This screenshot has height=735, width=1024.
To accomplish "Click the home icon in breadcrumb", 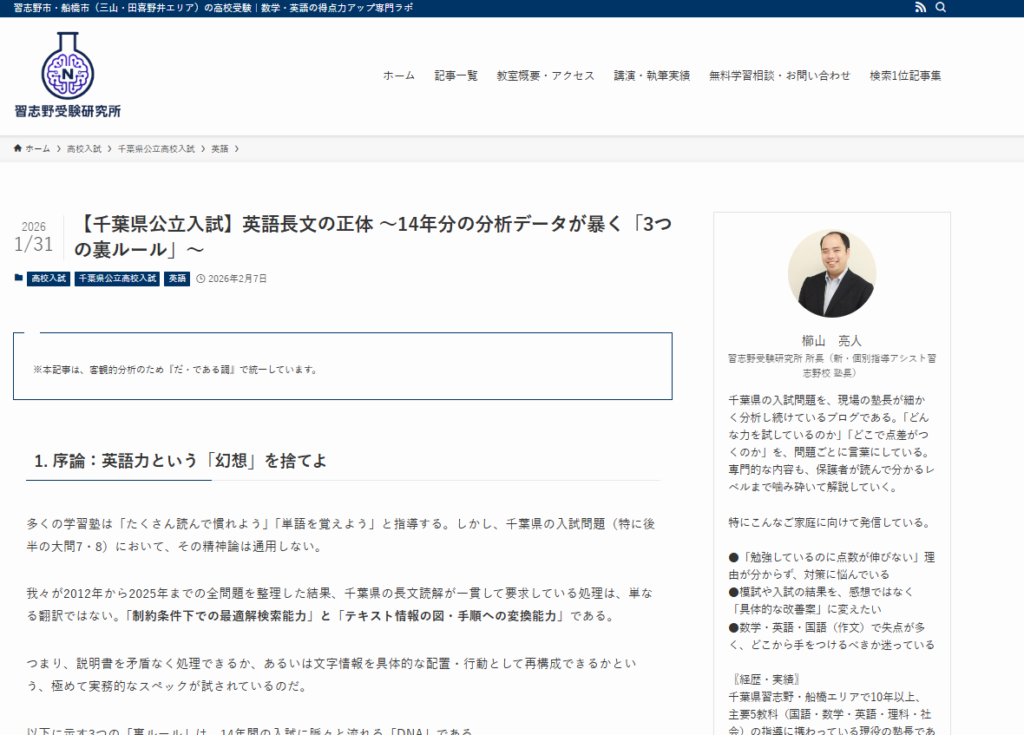I will 18,148.
